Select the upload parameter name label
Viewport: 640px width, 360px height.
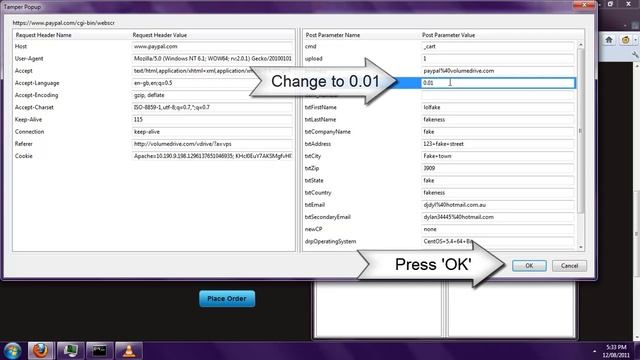pyautogui.click(x=313, y=59)
